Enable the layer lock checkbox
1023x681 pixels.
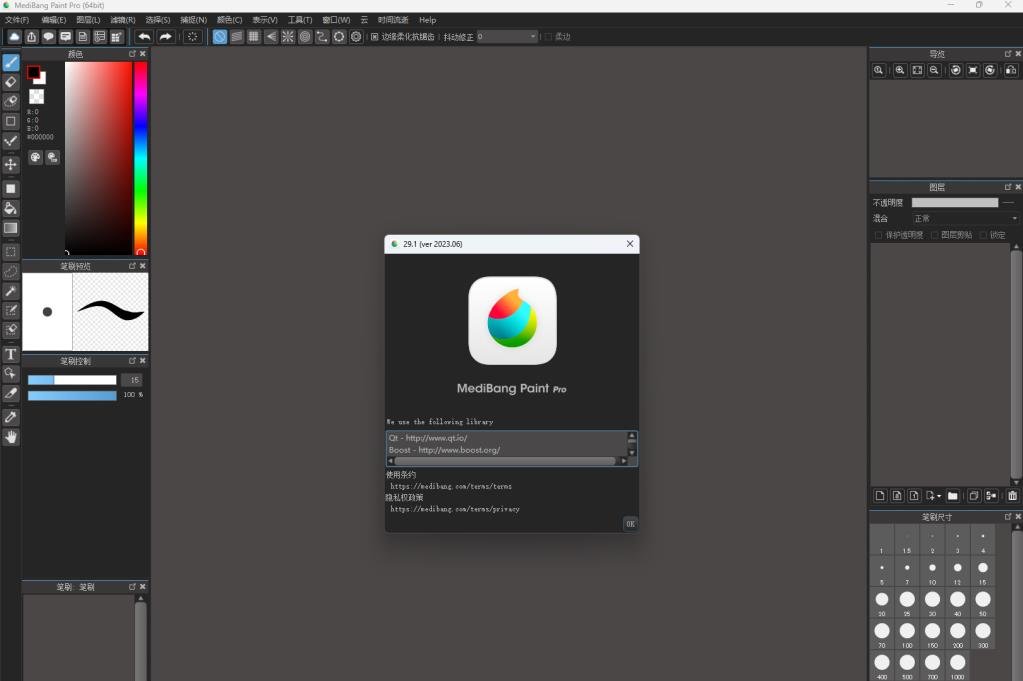[983, 235]
